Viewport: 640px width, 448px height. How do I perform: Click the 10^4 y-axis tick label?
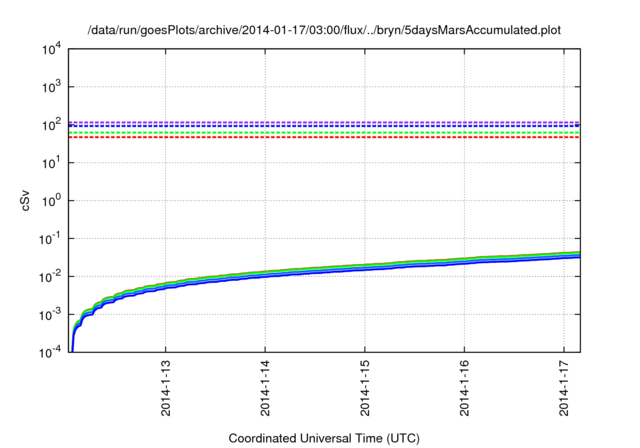point(51,49)
